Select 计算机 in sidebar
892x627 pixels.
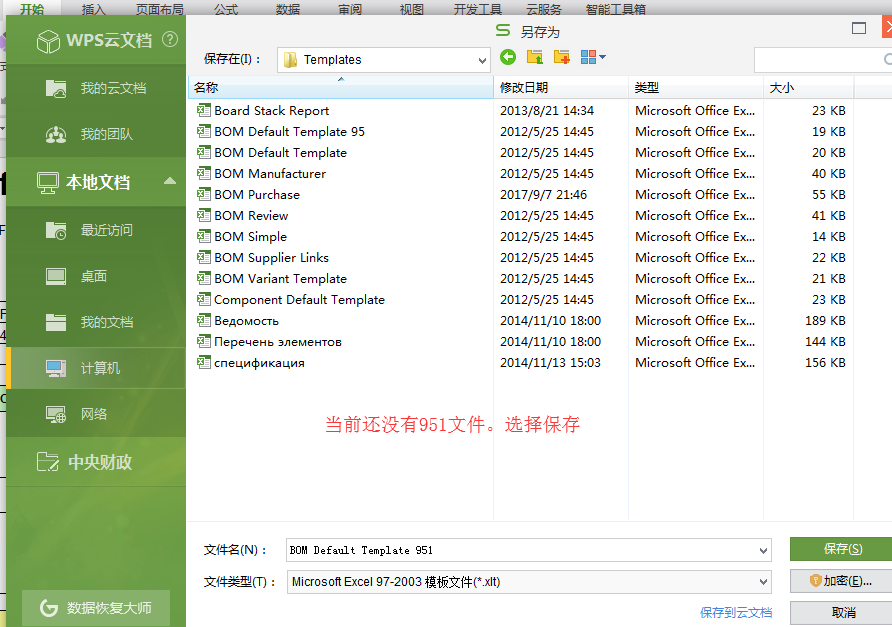96,368
